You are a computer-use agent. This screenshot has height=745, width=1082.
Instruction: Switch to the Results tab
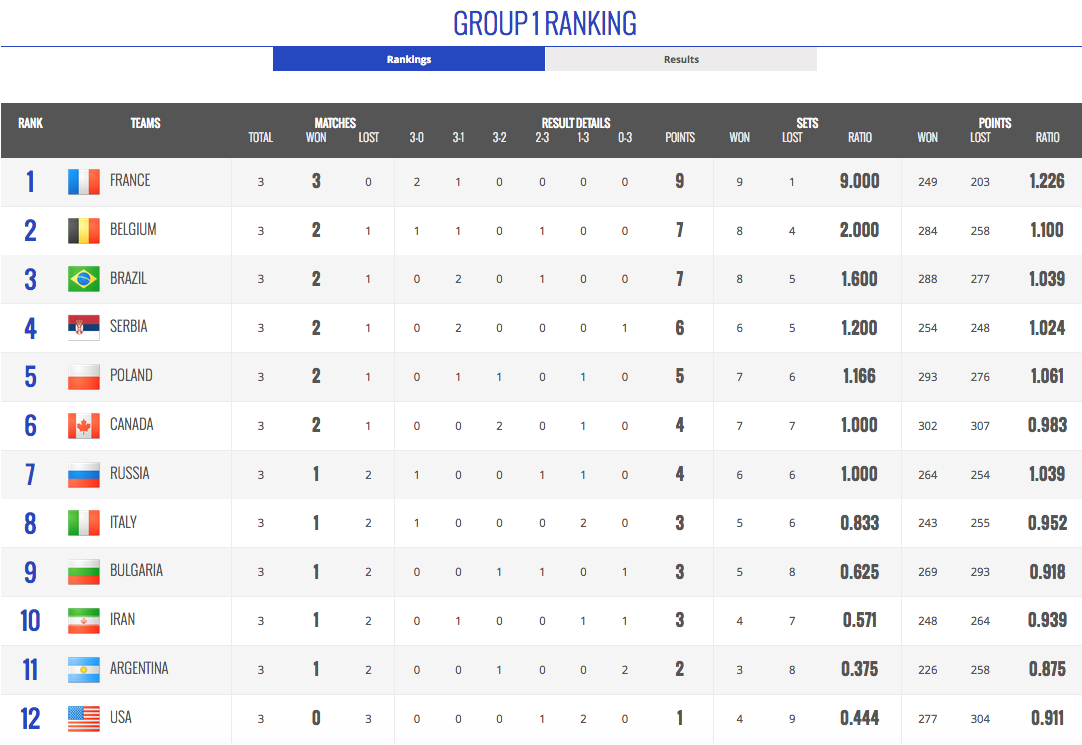[x=681, y=59]
